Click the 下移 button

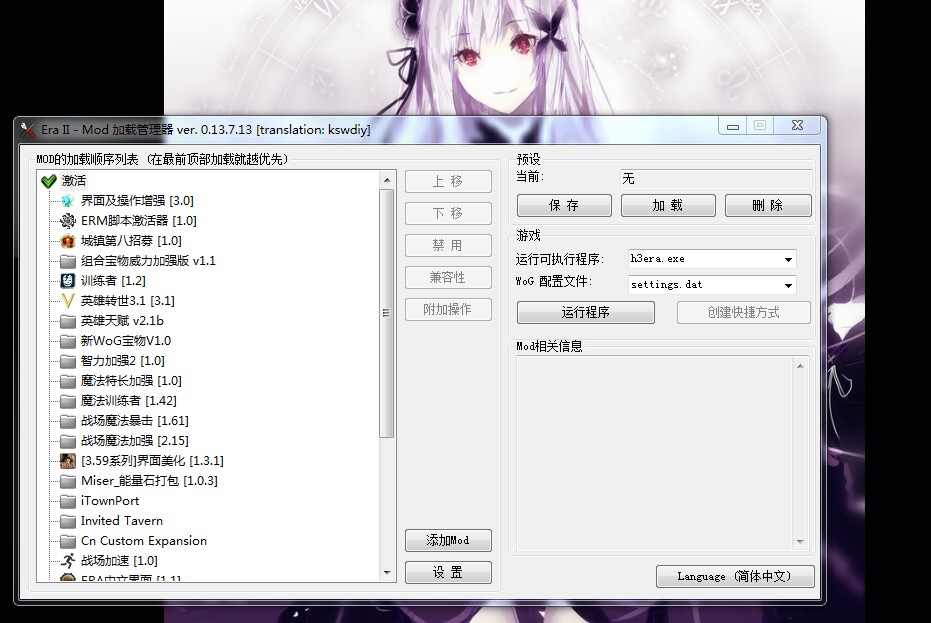pyautogui.click(x=448, y=214)
